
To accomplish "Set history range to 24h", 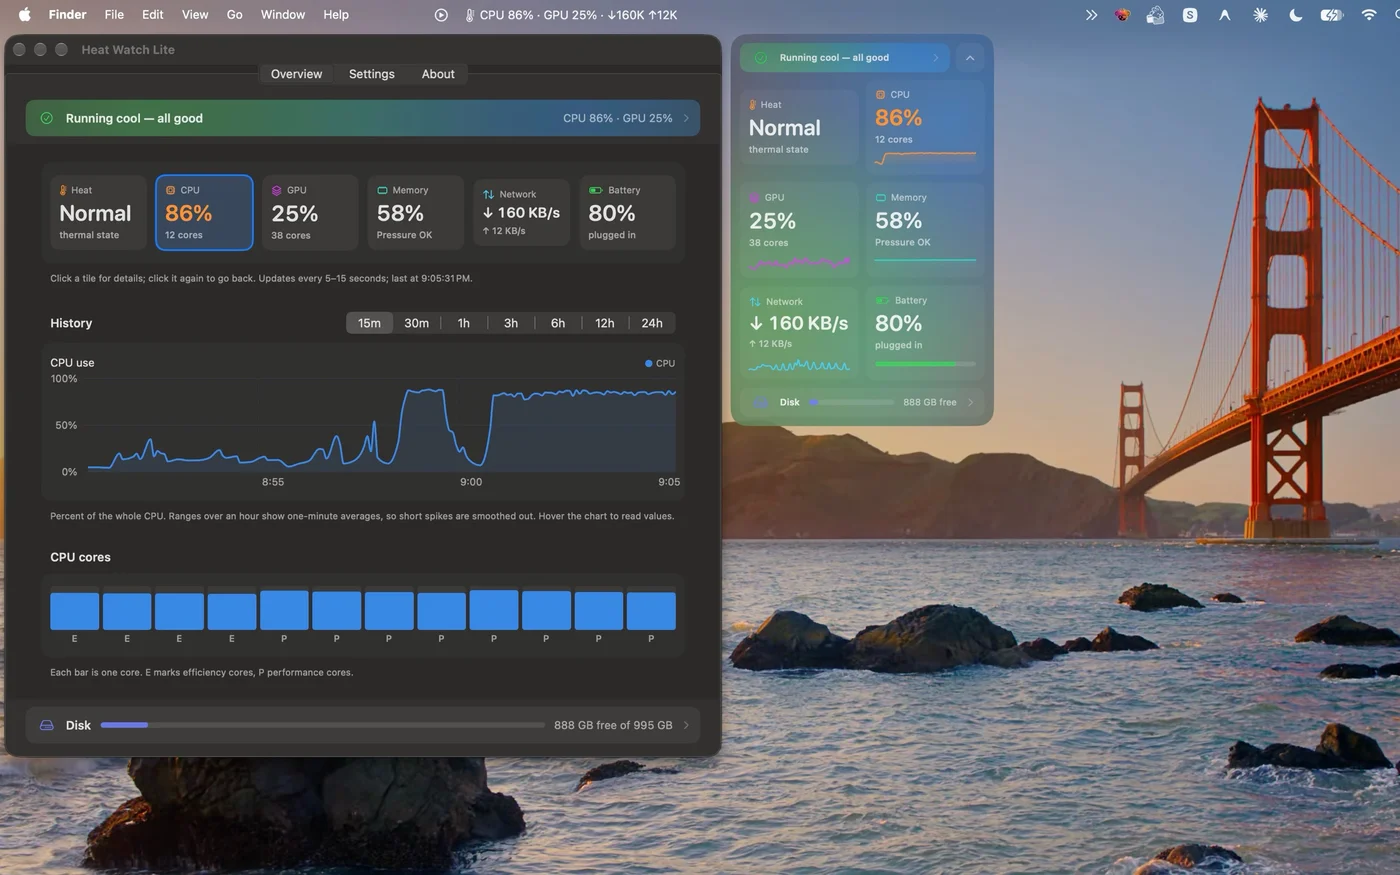I will [652, 323].
